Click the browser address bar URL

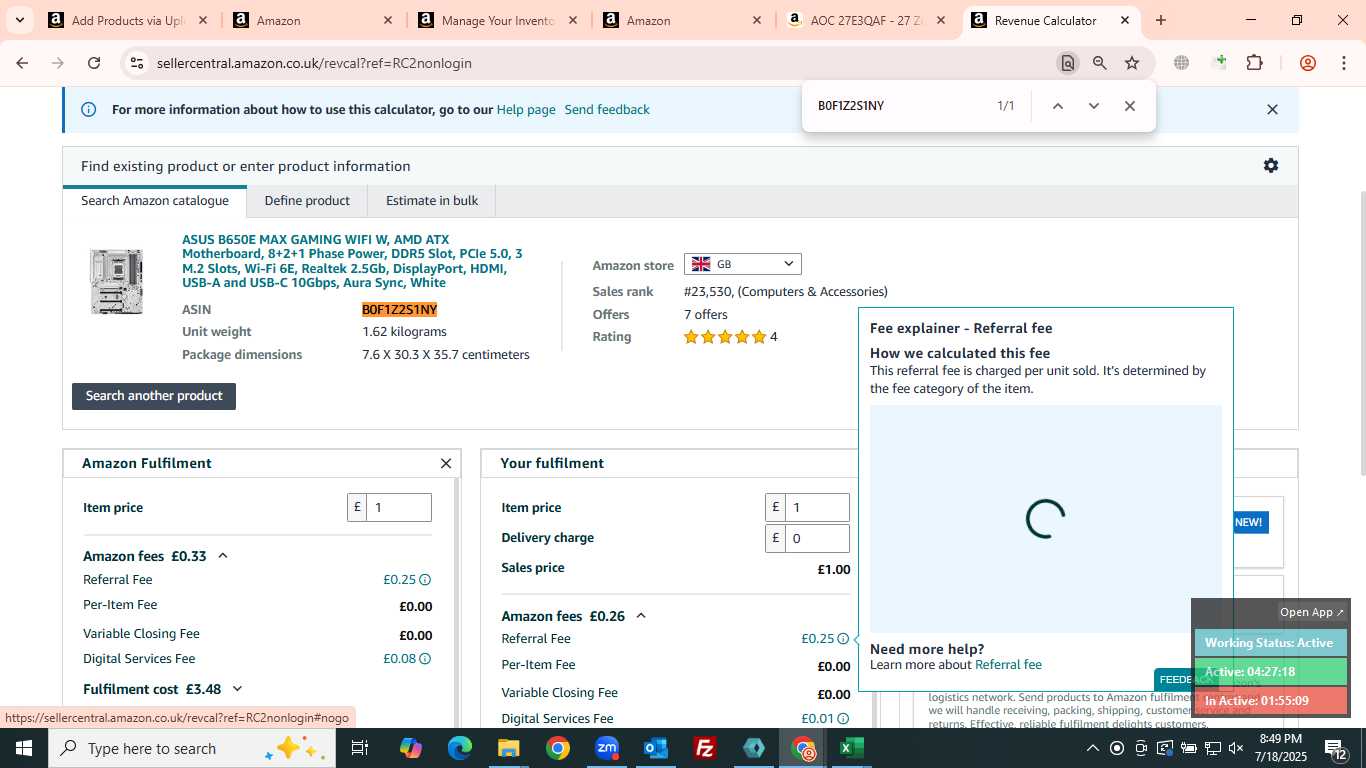(x=314, y=63)
